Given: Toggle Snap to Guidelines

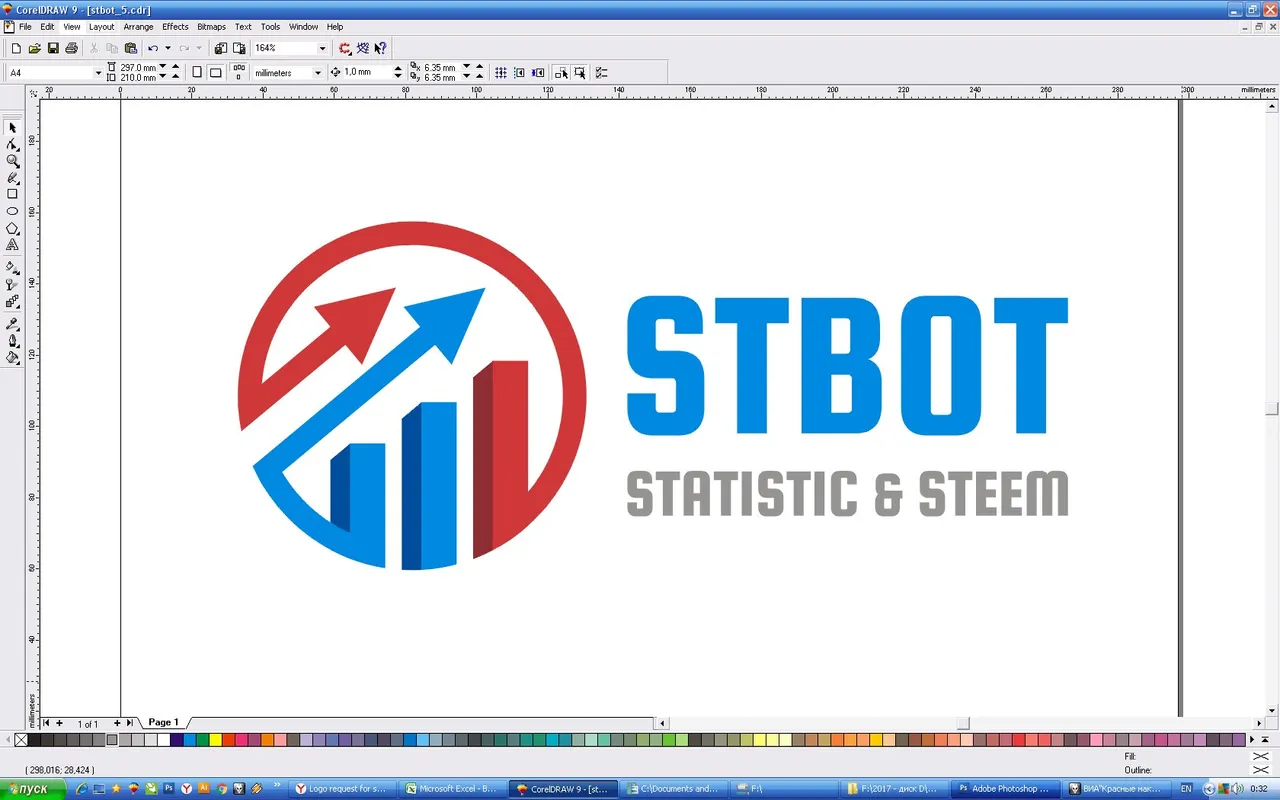Looking at the screenshot, I should pos(519,72).
